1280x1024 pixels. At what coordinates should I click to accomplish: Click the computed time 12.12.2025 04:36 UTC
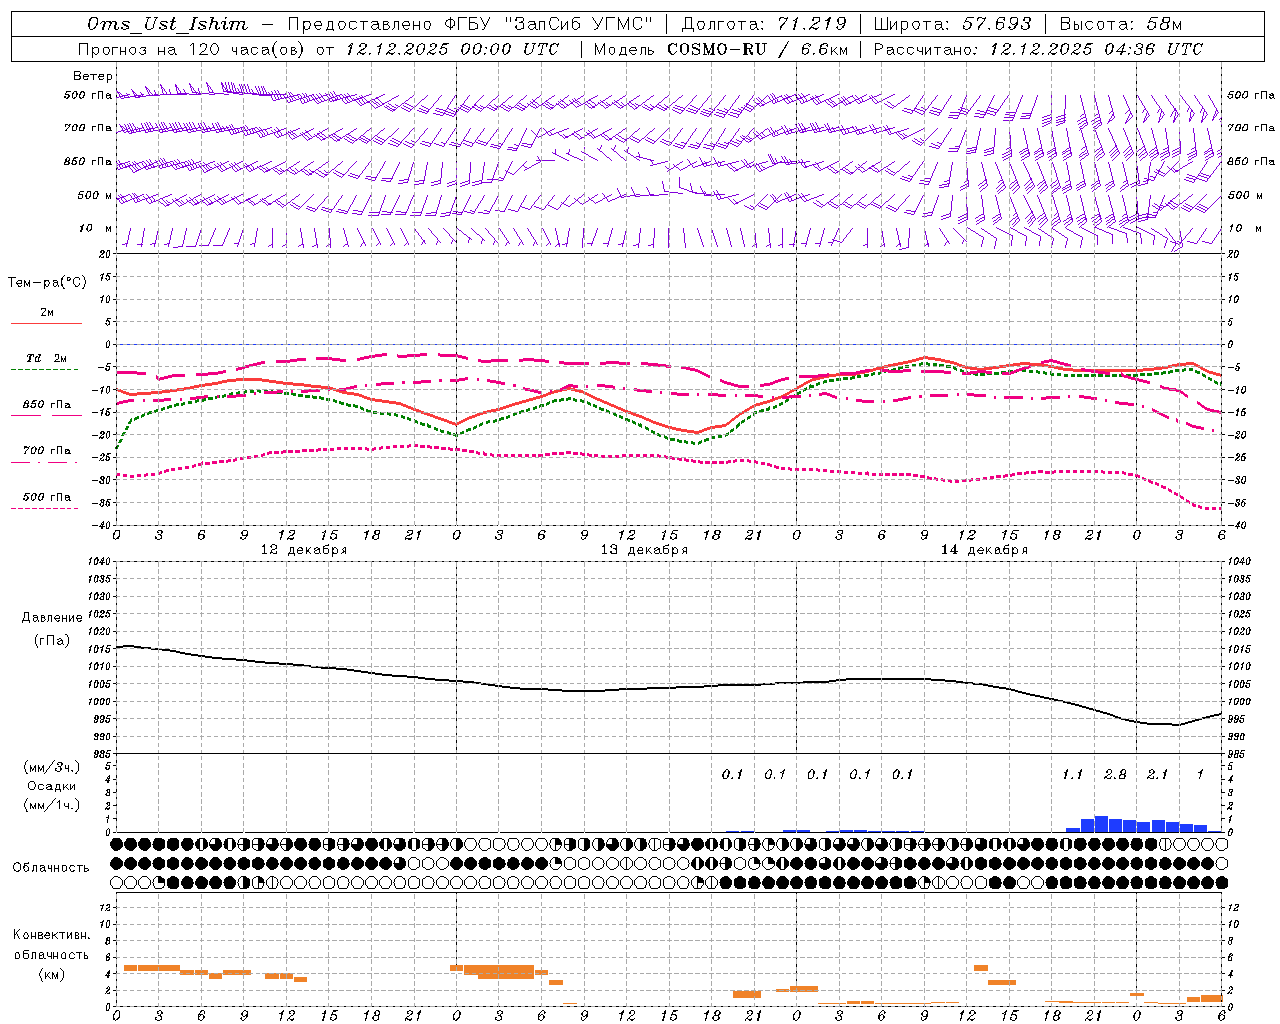1096,49
